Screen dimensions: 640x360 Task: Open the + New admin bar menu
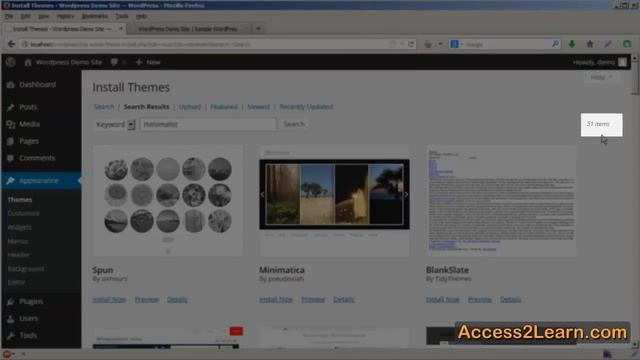(x=148, y=62)
